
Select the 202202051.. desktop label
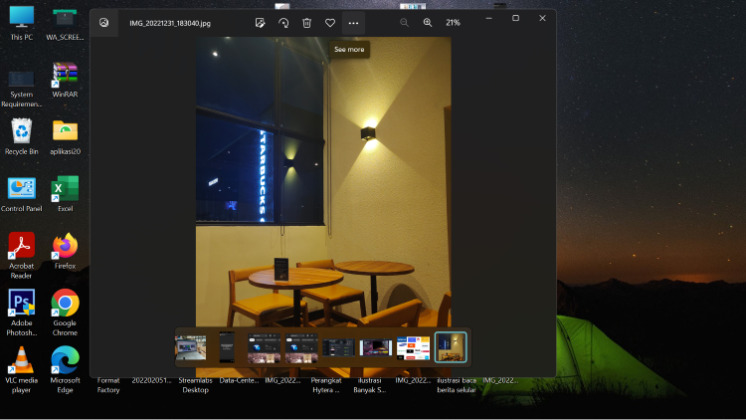152,381
